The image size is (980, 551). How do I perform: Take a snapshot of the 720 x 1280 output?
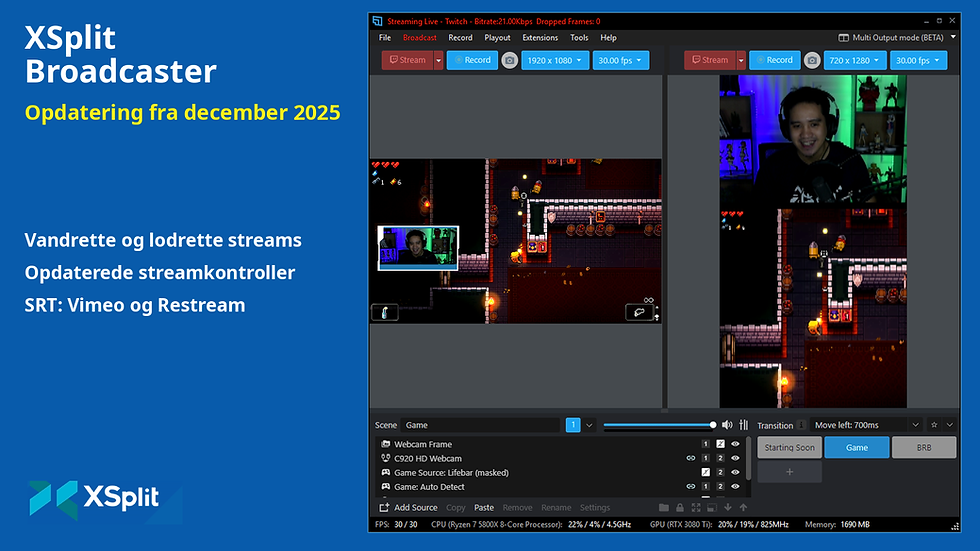coord(811,61)
